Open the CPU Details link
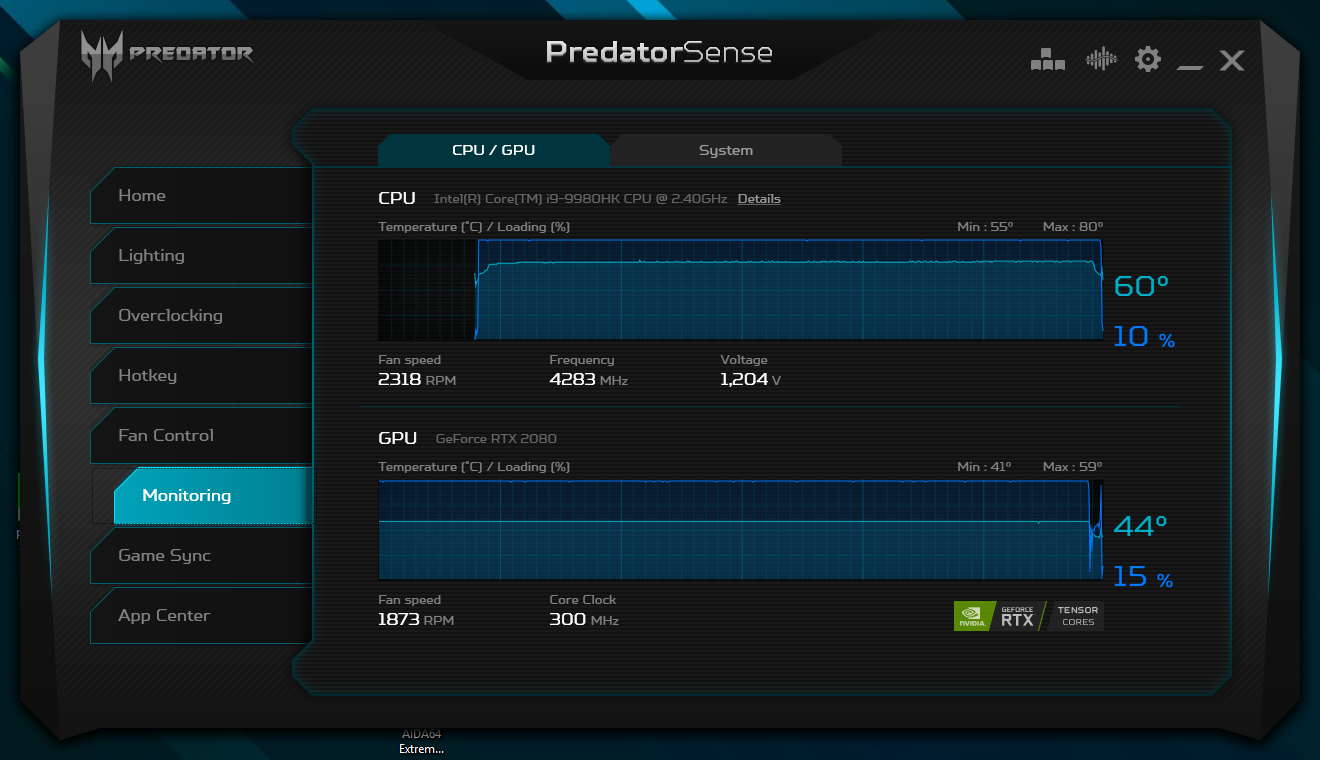 tap(759, 199)
